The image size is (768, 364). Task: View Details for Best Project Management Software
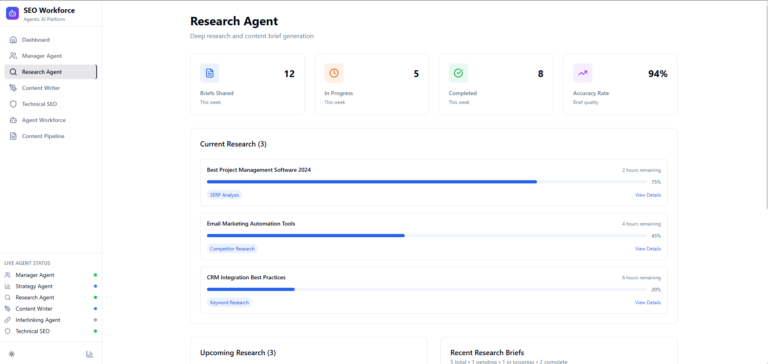click(648, 195)
